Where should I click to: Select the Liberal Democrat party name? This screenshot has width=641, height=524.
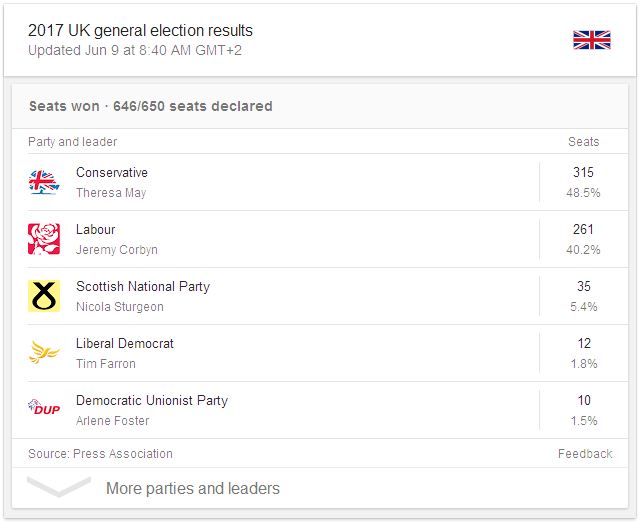pyautogui.click(x=125, y=344)
